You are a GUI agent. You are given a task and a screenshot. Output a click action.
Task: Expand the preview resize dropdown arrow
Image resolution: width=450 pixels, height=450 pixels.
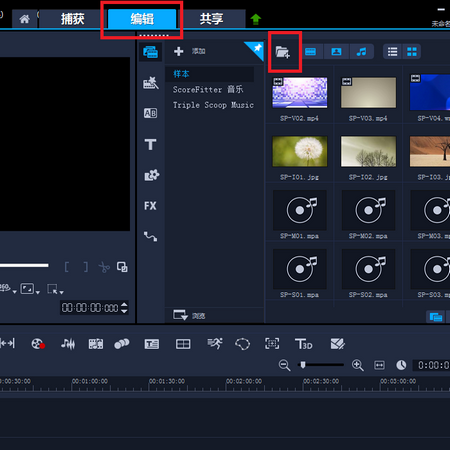click(x=38, y=292)
